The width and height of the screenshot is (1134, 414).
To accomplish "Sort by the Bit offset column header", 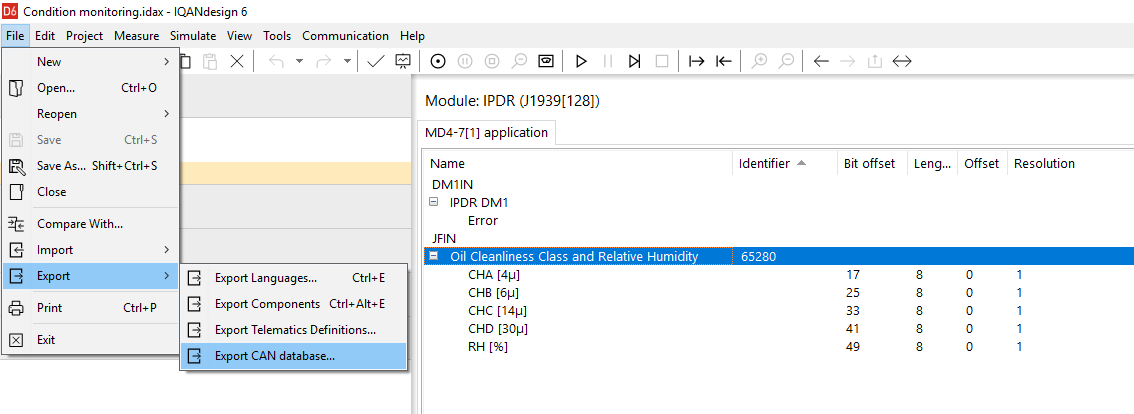I will [872, 164].
